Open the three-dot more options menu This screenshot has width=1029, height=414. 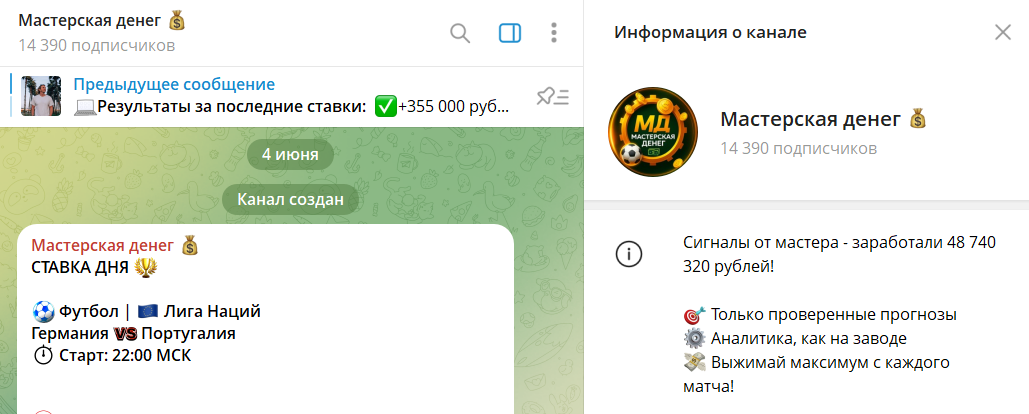click(554, 33)
